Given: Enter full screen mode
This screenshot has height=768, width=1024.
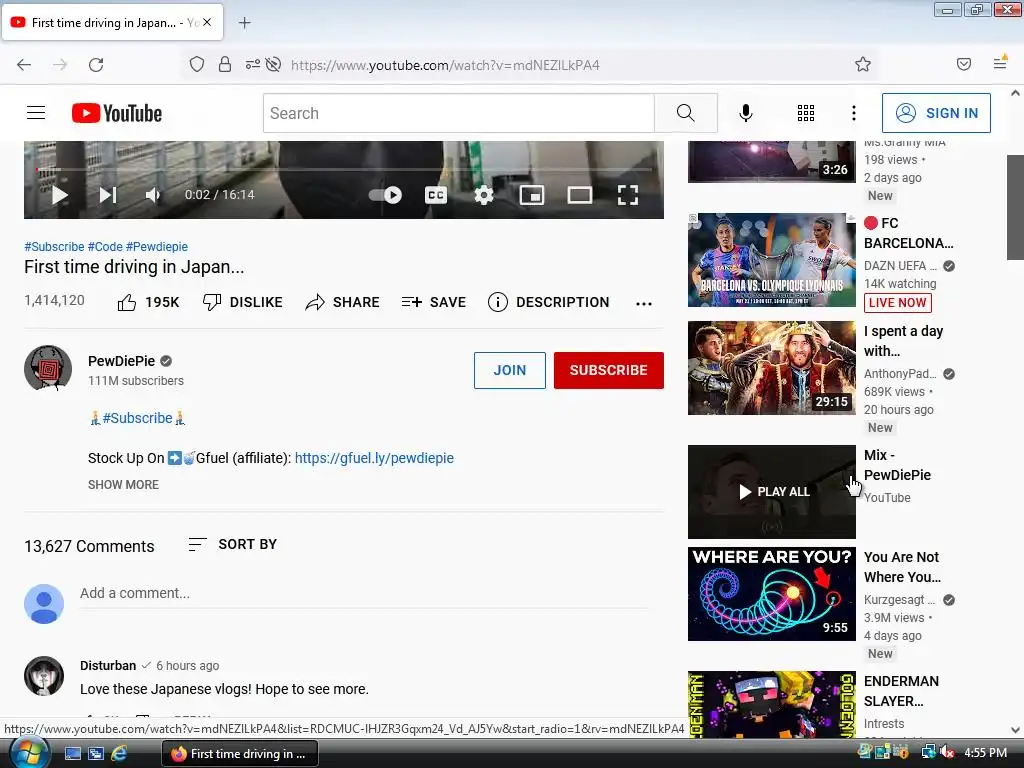Looking at the screenshot, I should click(x=628, y=195).
